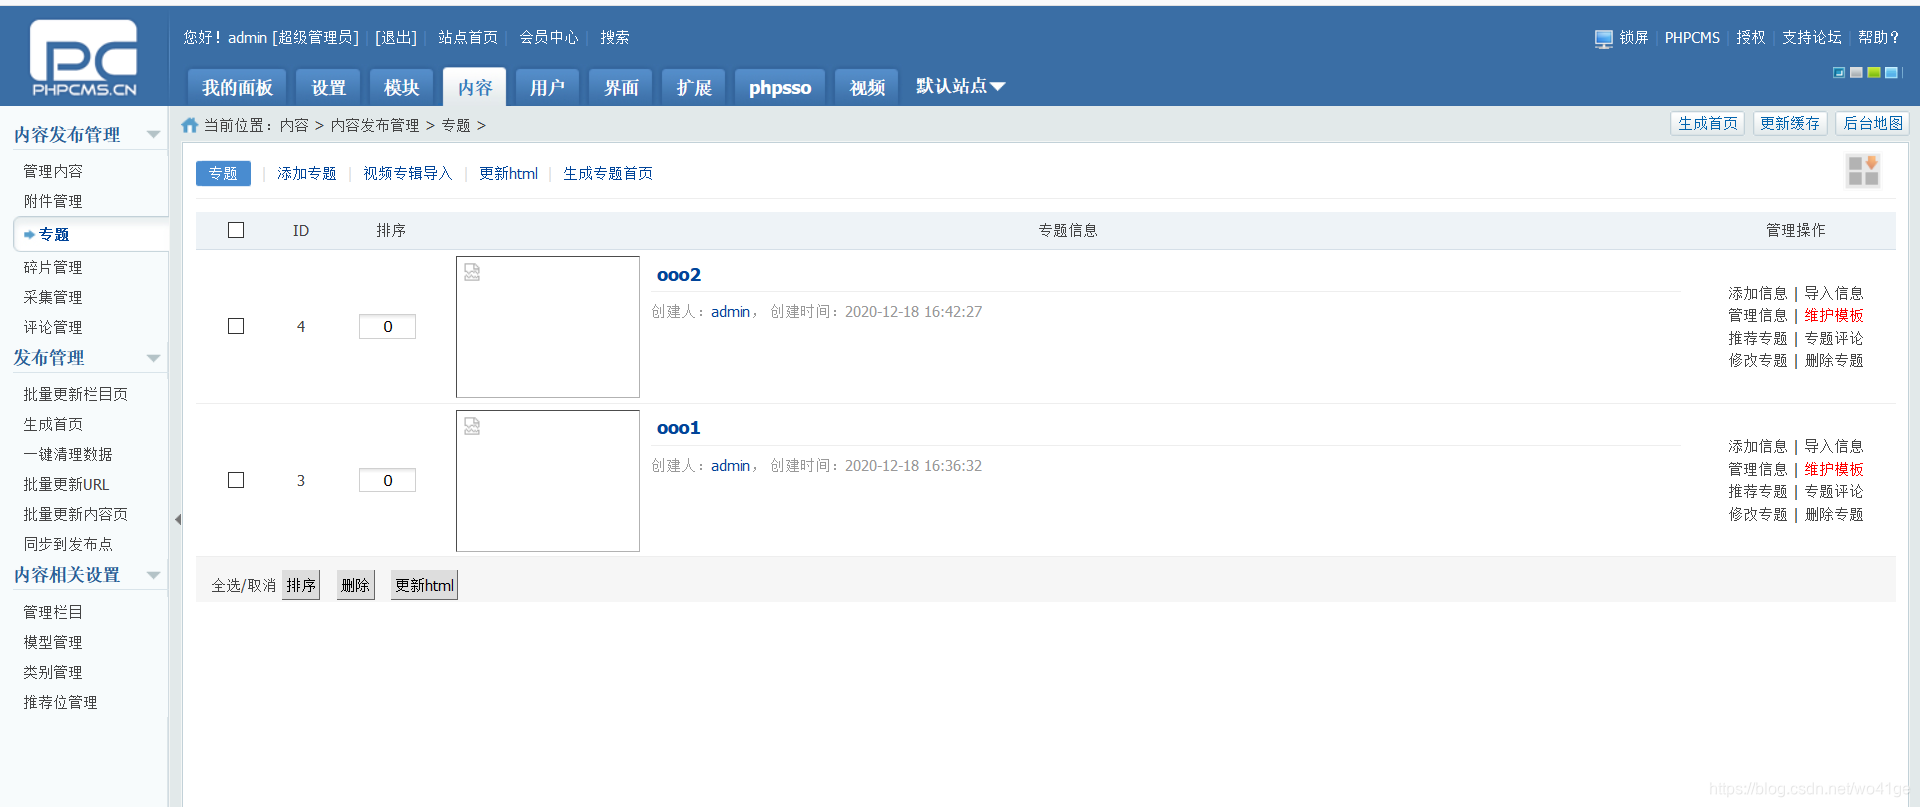Click the sort order field for ooo2
The height and width of the screenshot is (807, 1920).
tap(388, 326)
